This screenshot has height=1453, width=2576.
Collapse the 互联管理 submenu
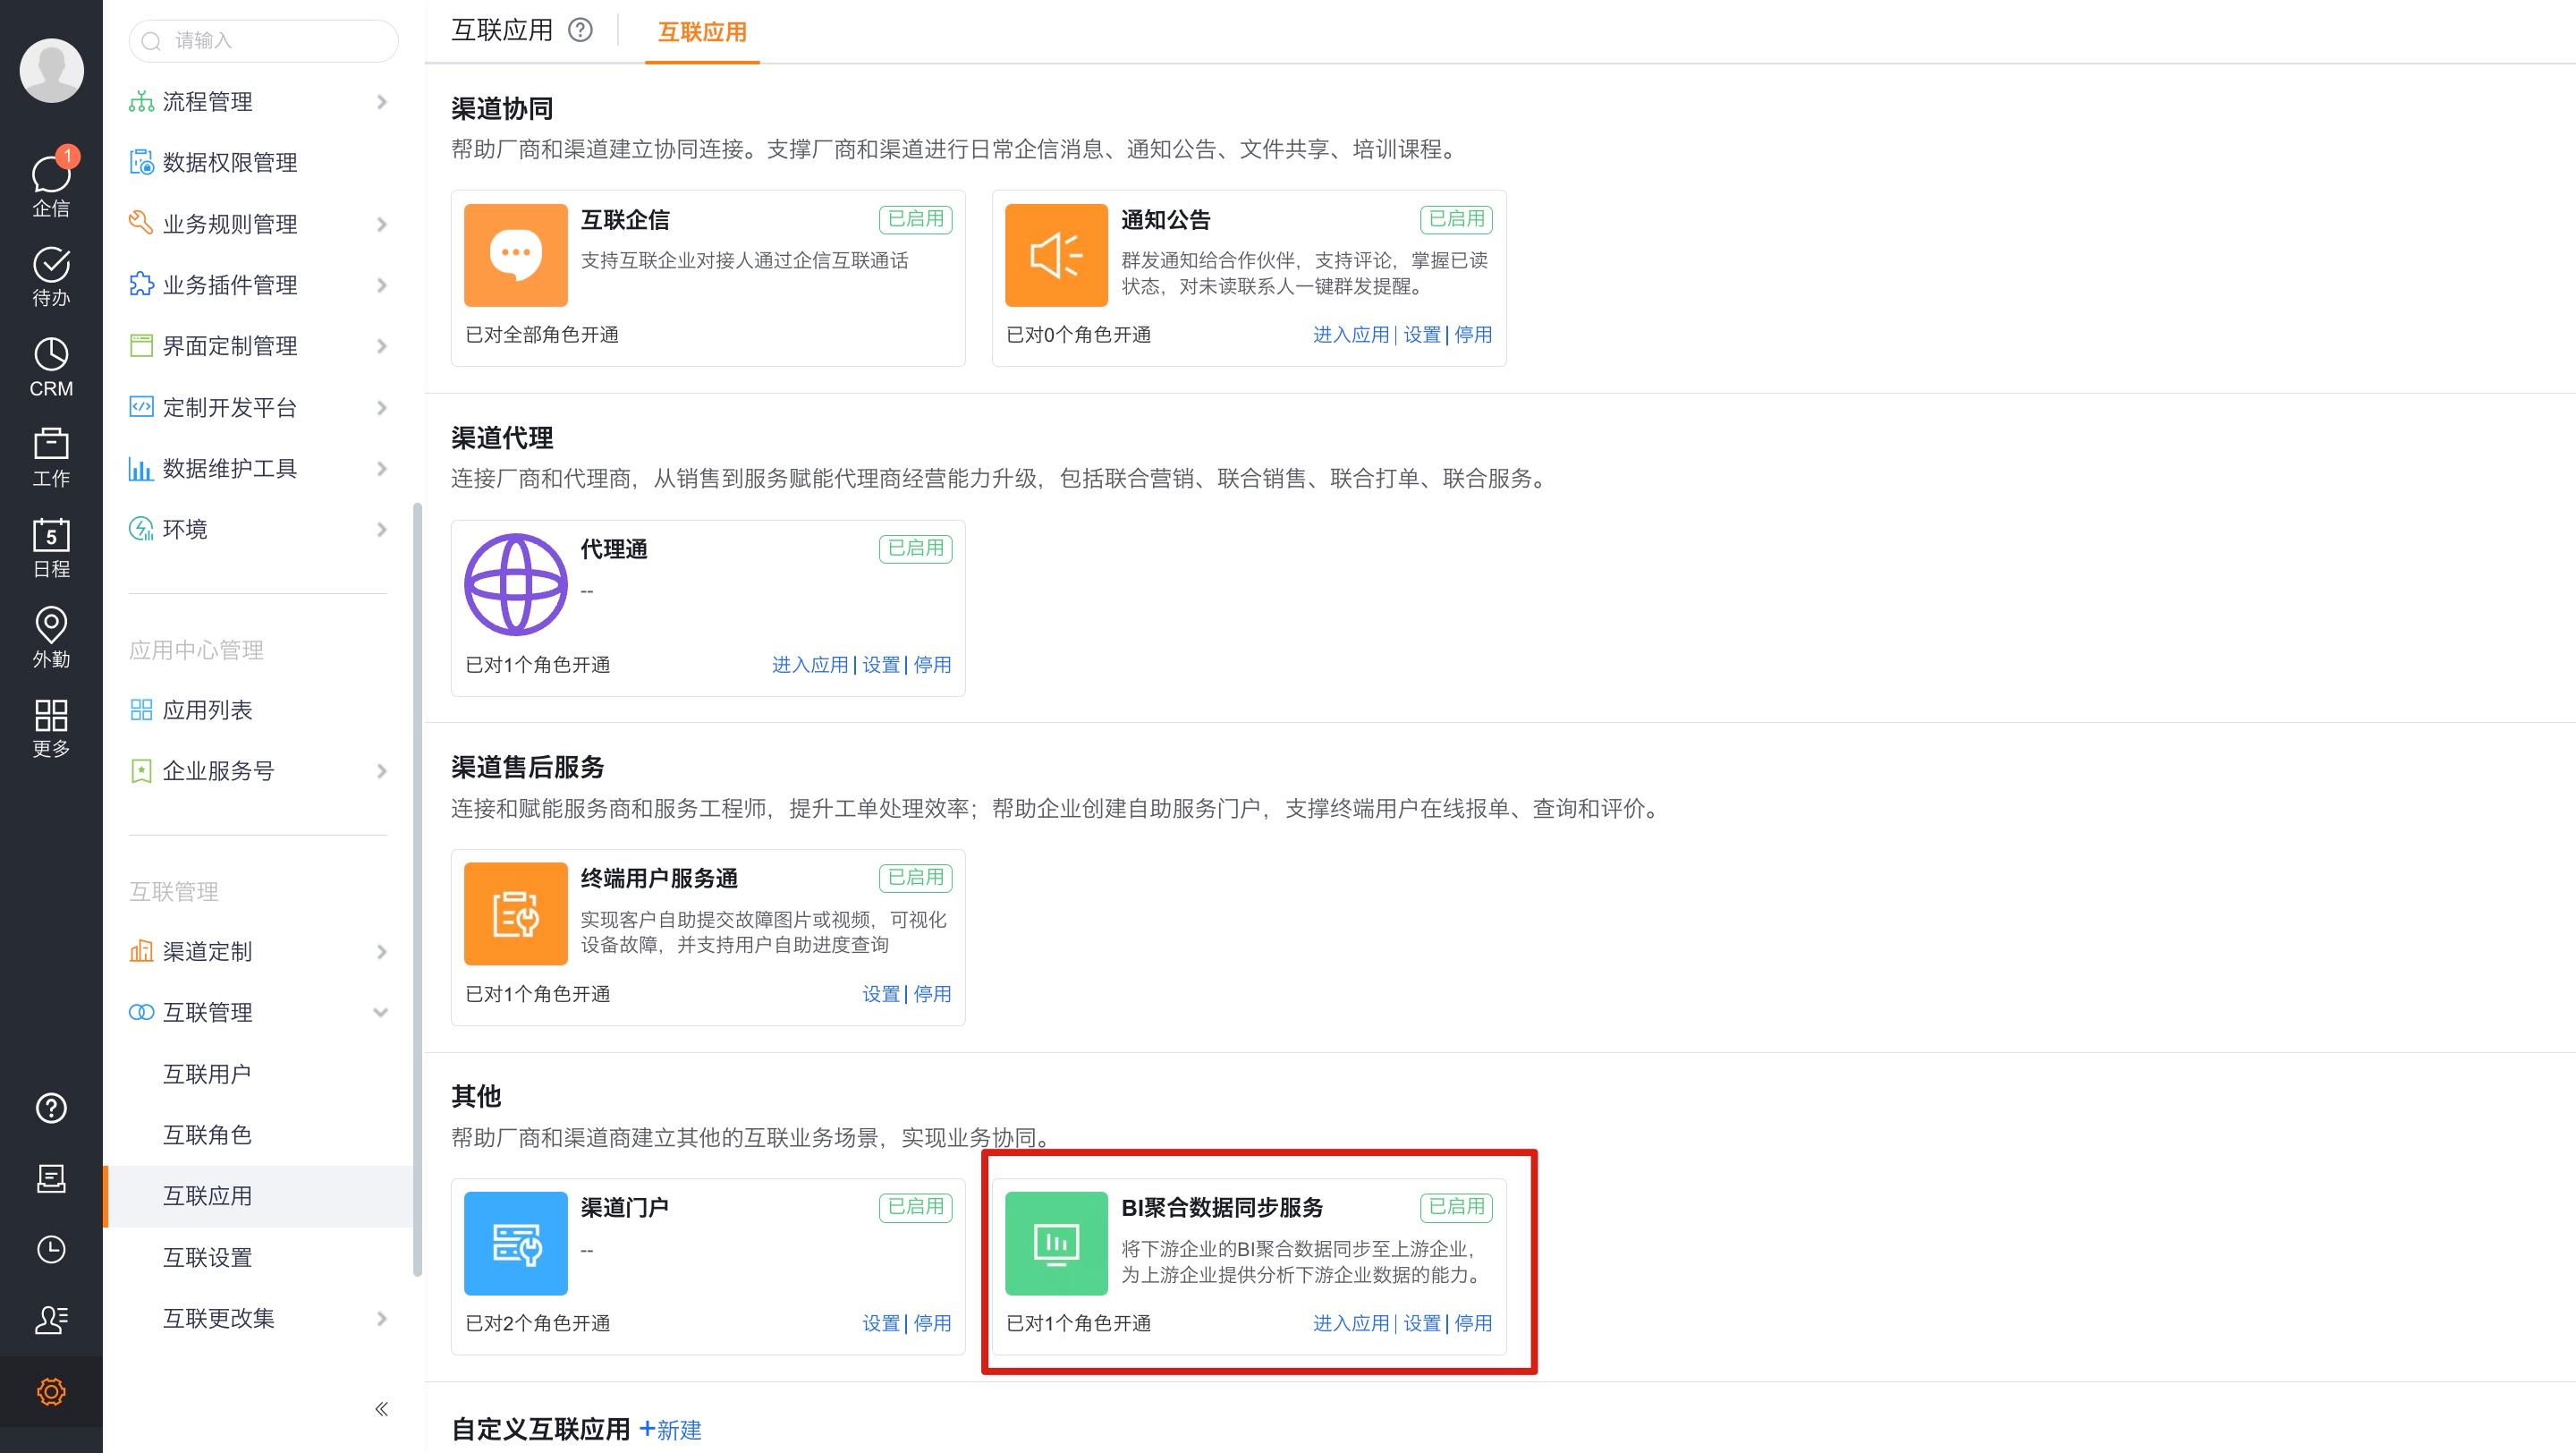click(x=381, y=1012)
